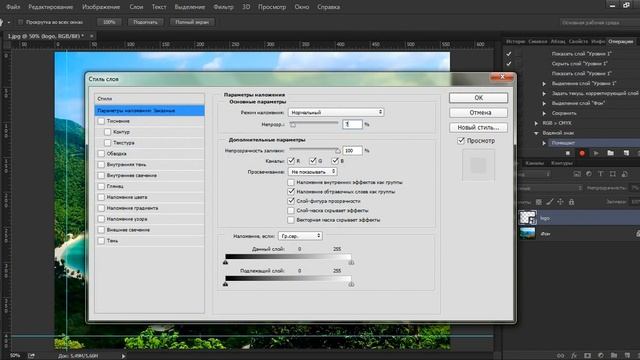Click the play action button in Actions panel
This screenshot has width=640, height=360.
[x=596, y=153]
